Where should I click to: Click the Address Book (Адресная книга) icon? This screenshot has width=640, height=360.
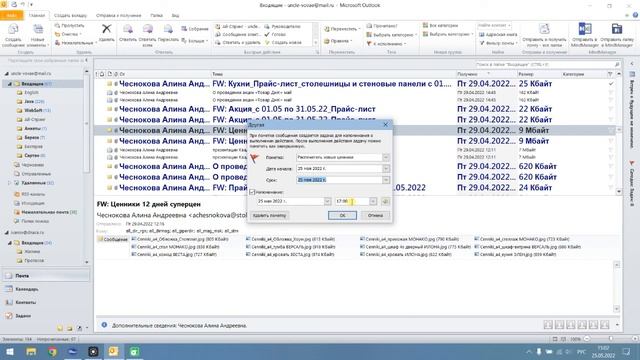(498, 35)
